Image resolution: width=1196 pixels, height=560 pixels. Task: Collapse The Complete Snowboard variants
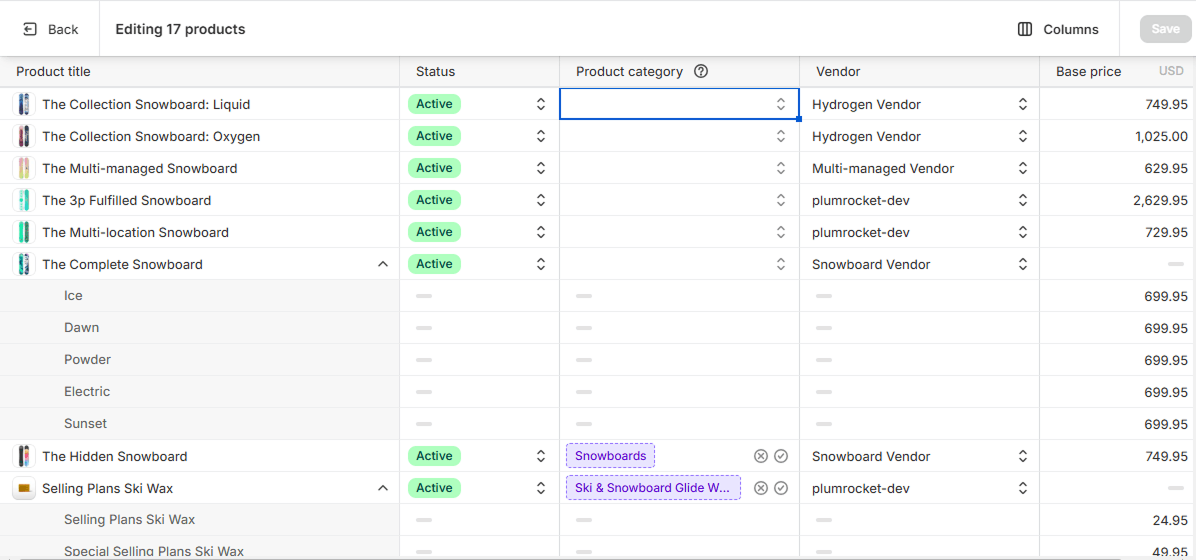(383, 264)
